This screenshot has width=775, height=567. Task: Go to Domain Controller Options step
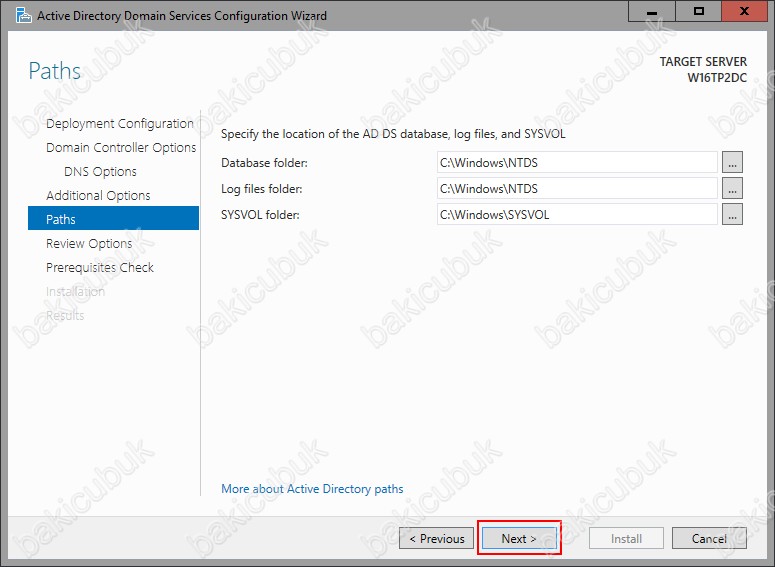pyautogui.click(x=121, y=147)
